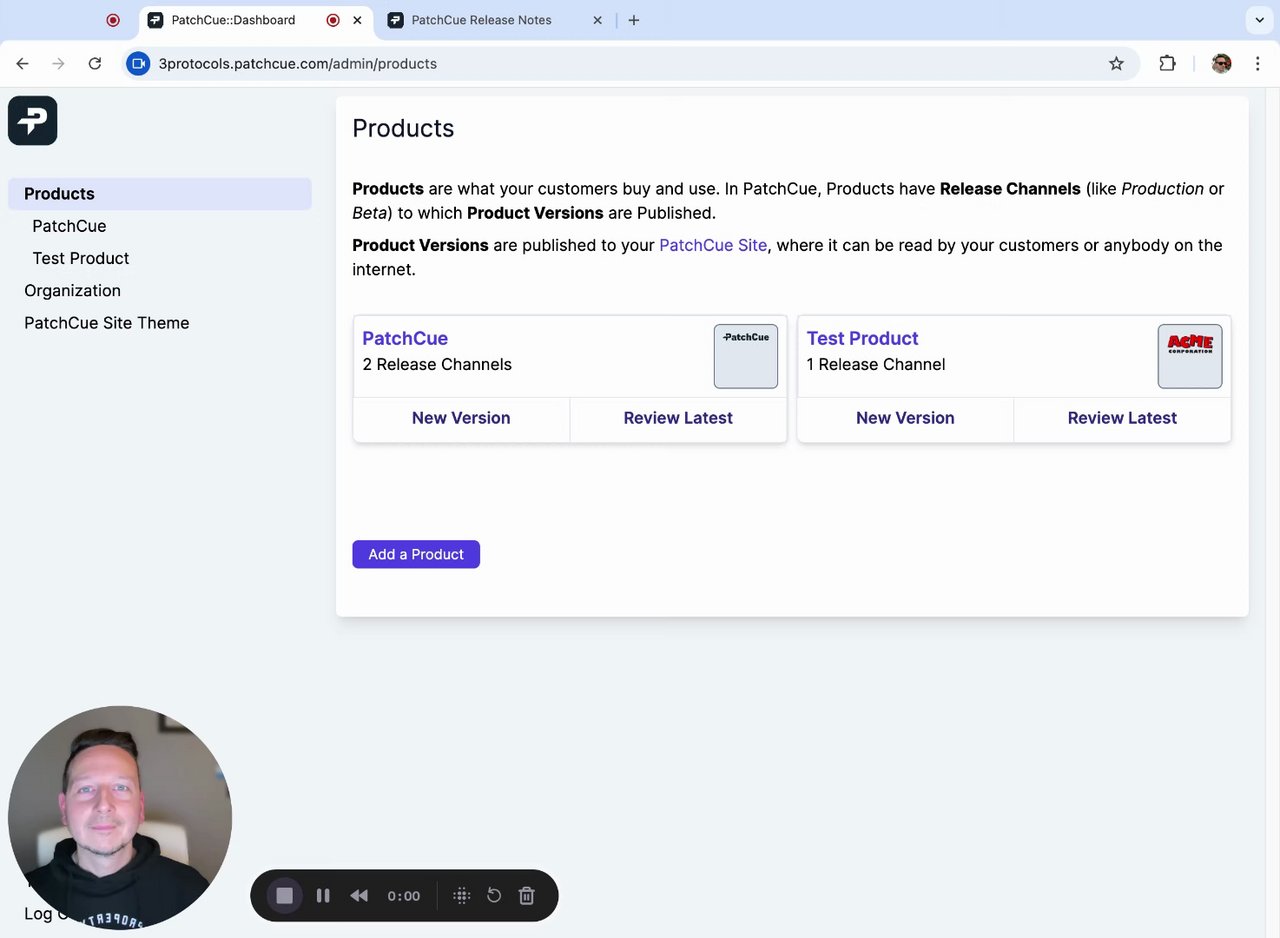Switch to the PatchCue Release Notes tab
Viewport: 1280px width, 938px height.
(x=497, y=20)
